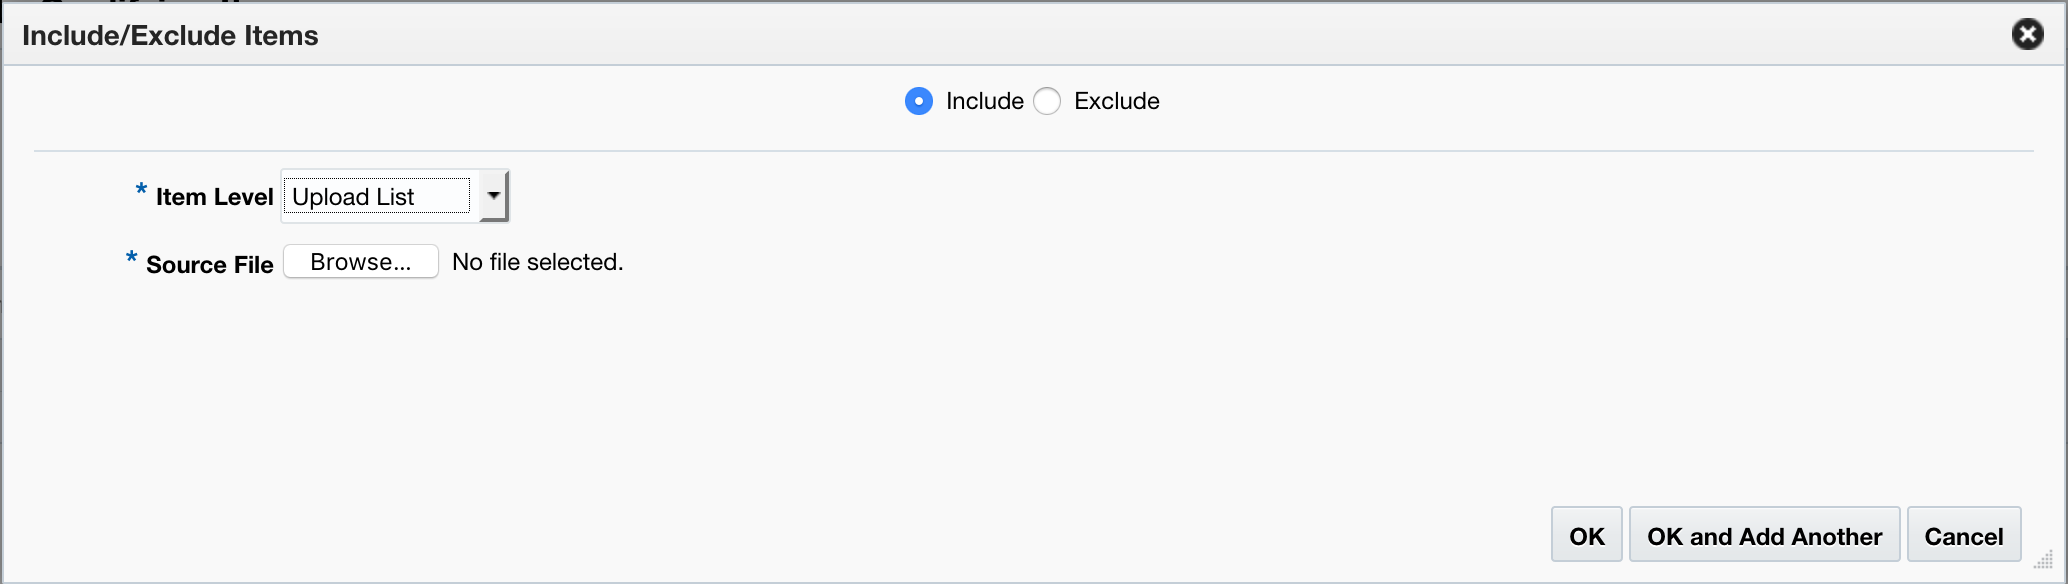
Task: Expand the Item Level selection list
Action: 492,195
